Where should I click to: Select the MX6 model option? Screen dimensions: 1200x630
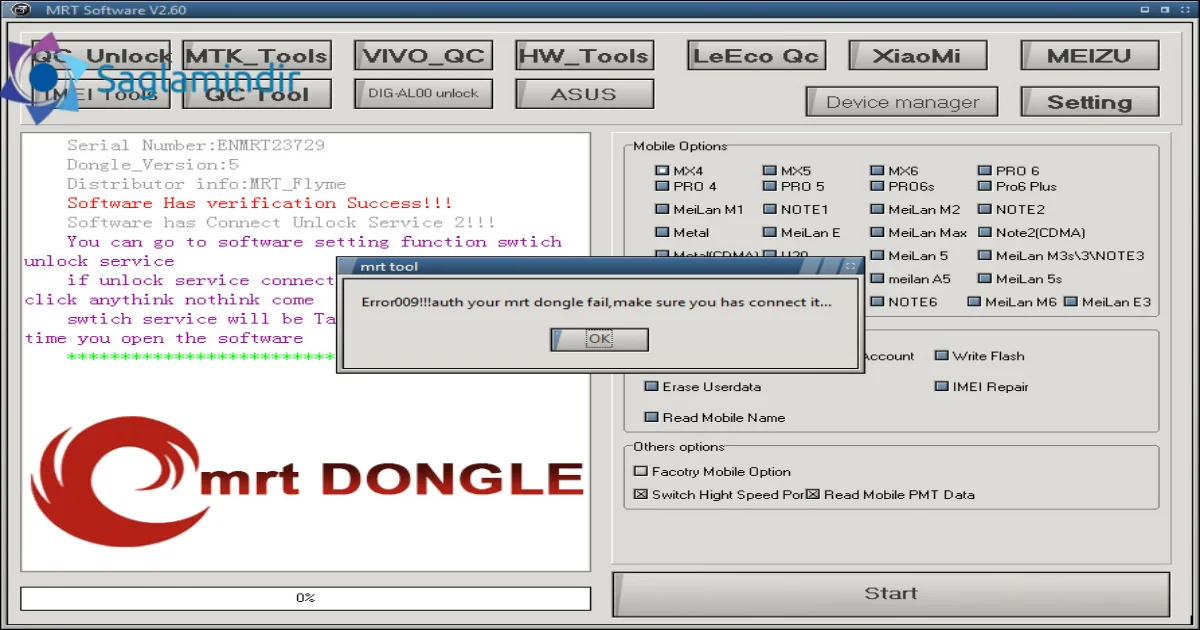895,171
